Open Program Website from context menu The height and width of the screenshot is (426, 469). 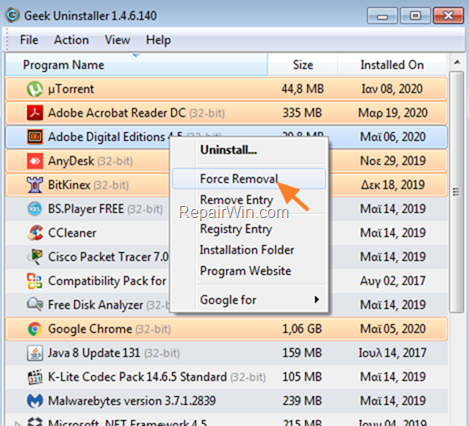pyautogui.click(x=246, y=271)
